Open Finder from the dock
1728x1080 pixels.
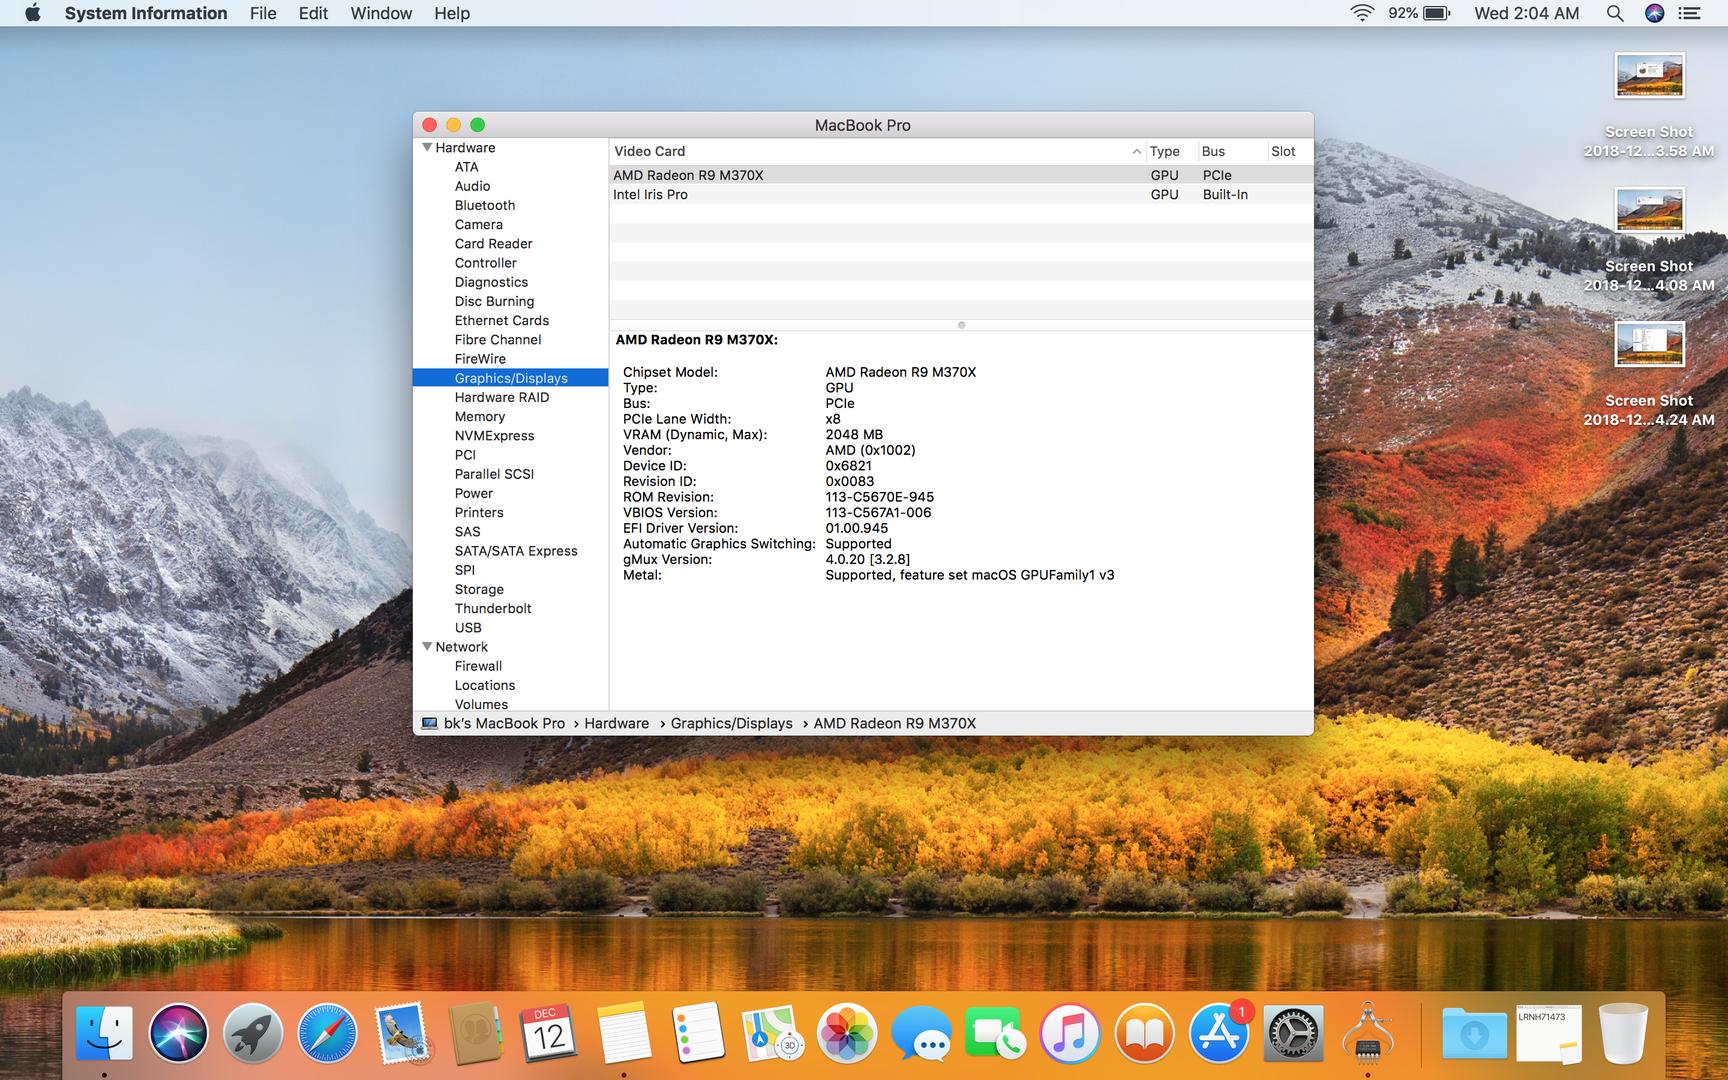click(104, 1033)
